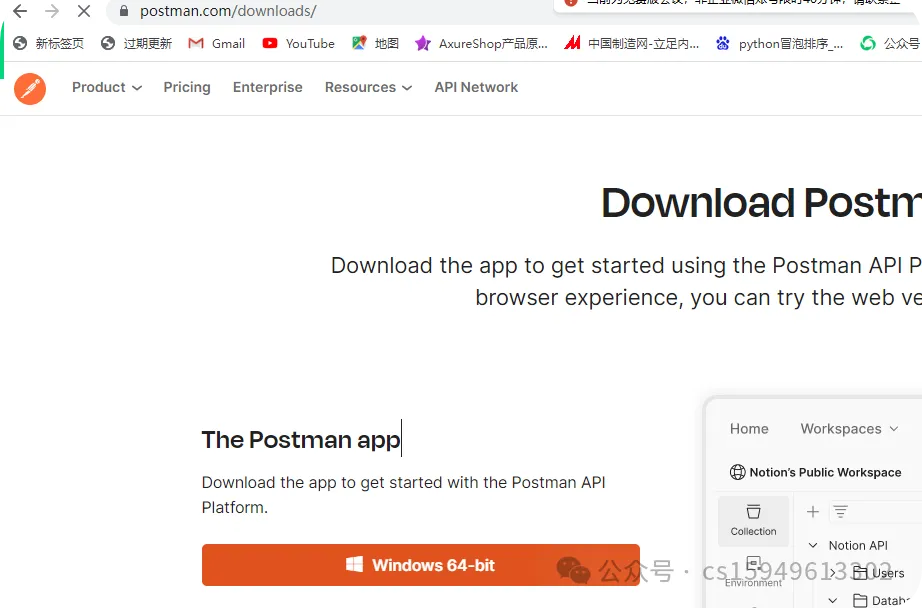Viewport: 922px width, 608px height.
Task: Open the Pricing page
Action: coord(187,88)
